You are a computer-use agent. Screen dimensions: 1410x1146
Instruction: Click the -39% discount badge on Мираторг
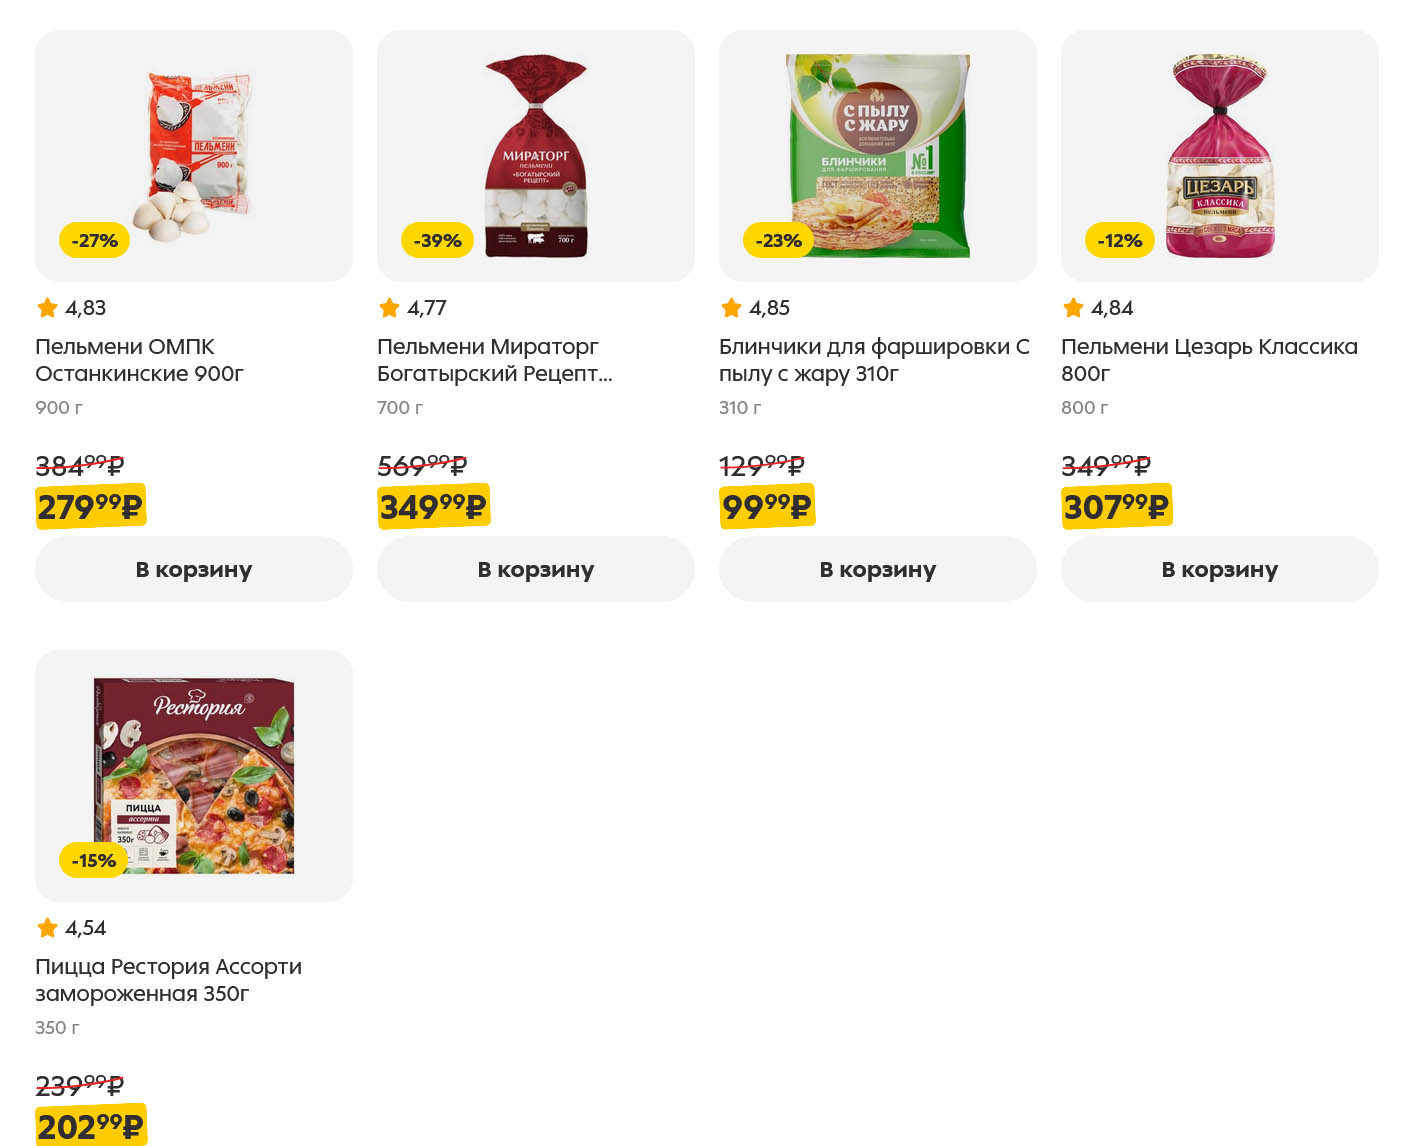tap(437, 241)
